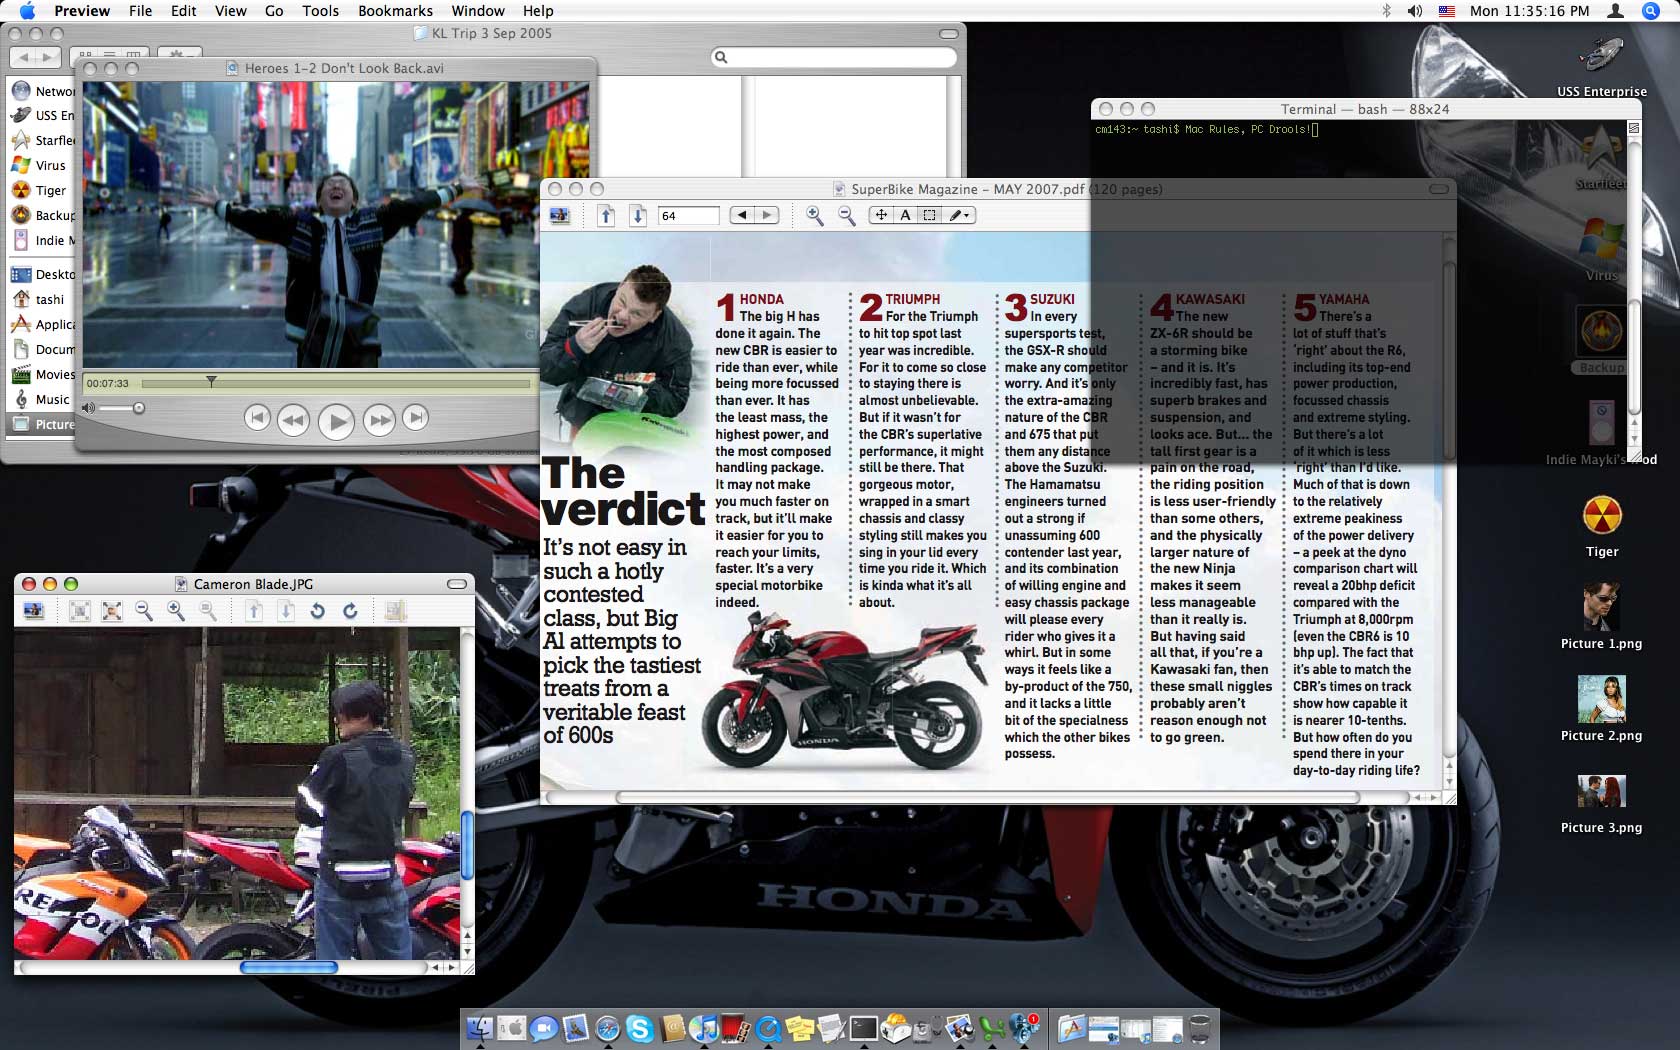The image size is (1680, 1050).
Task: Open the Bookmarks menu
Action: click(396, 11)
